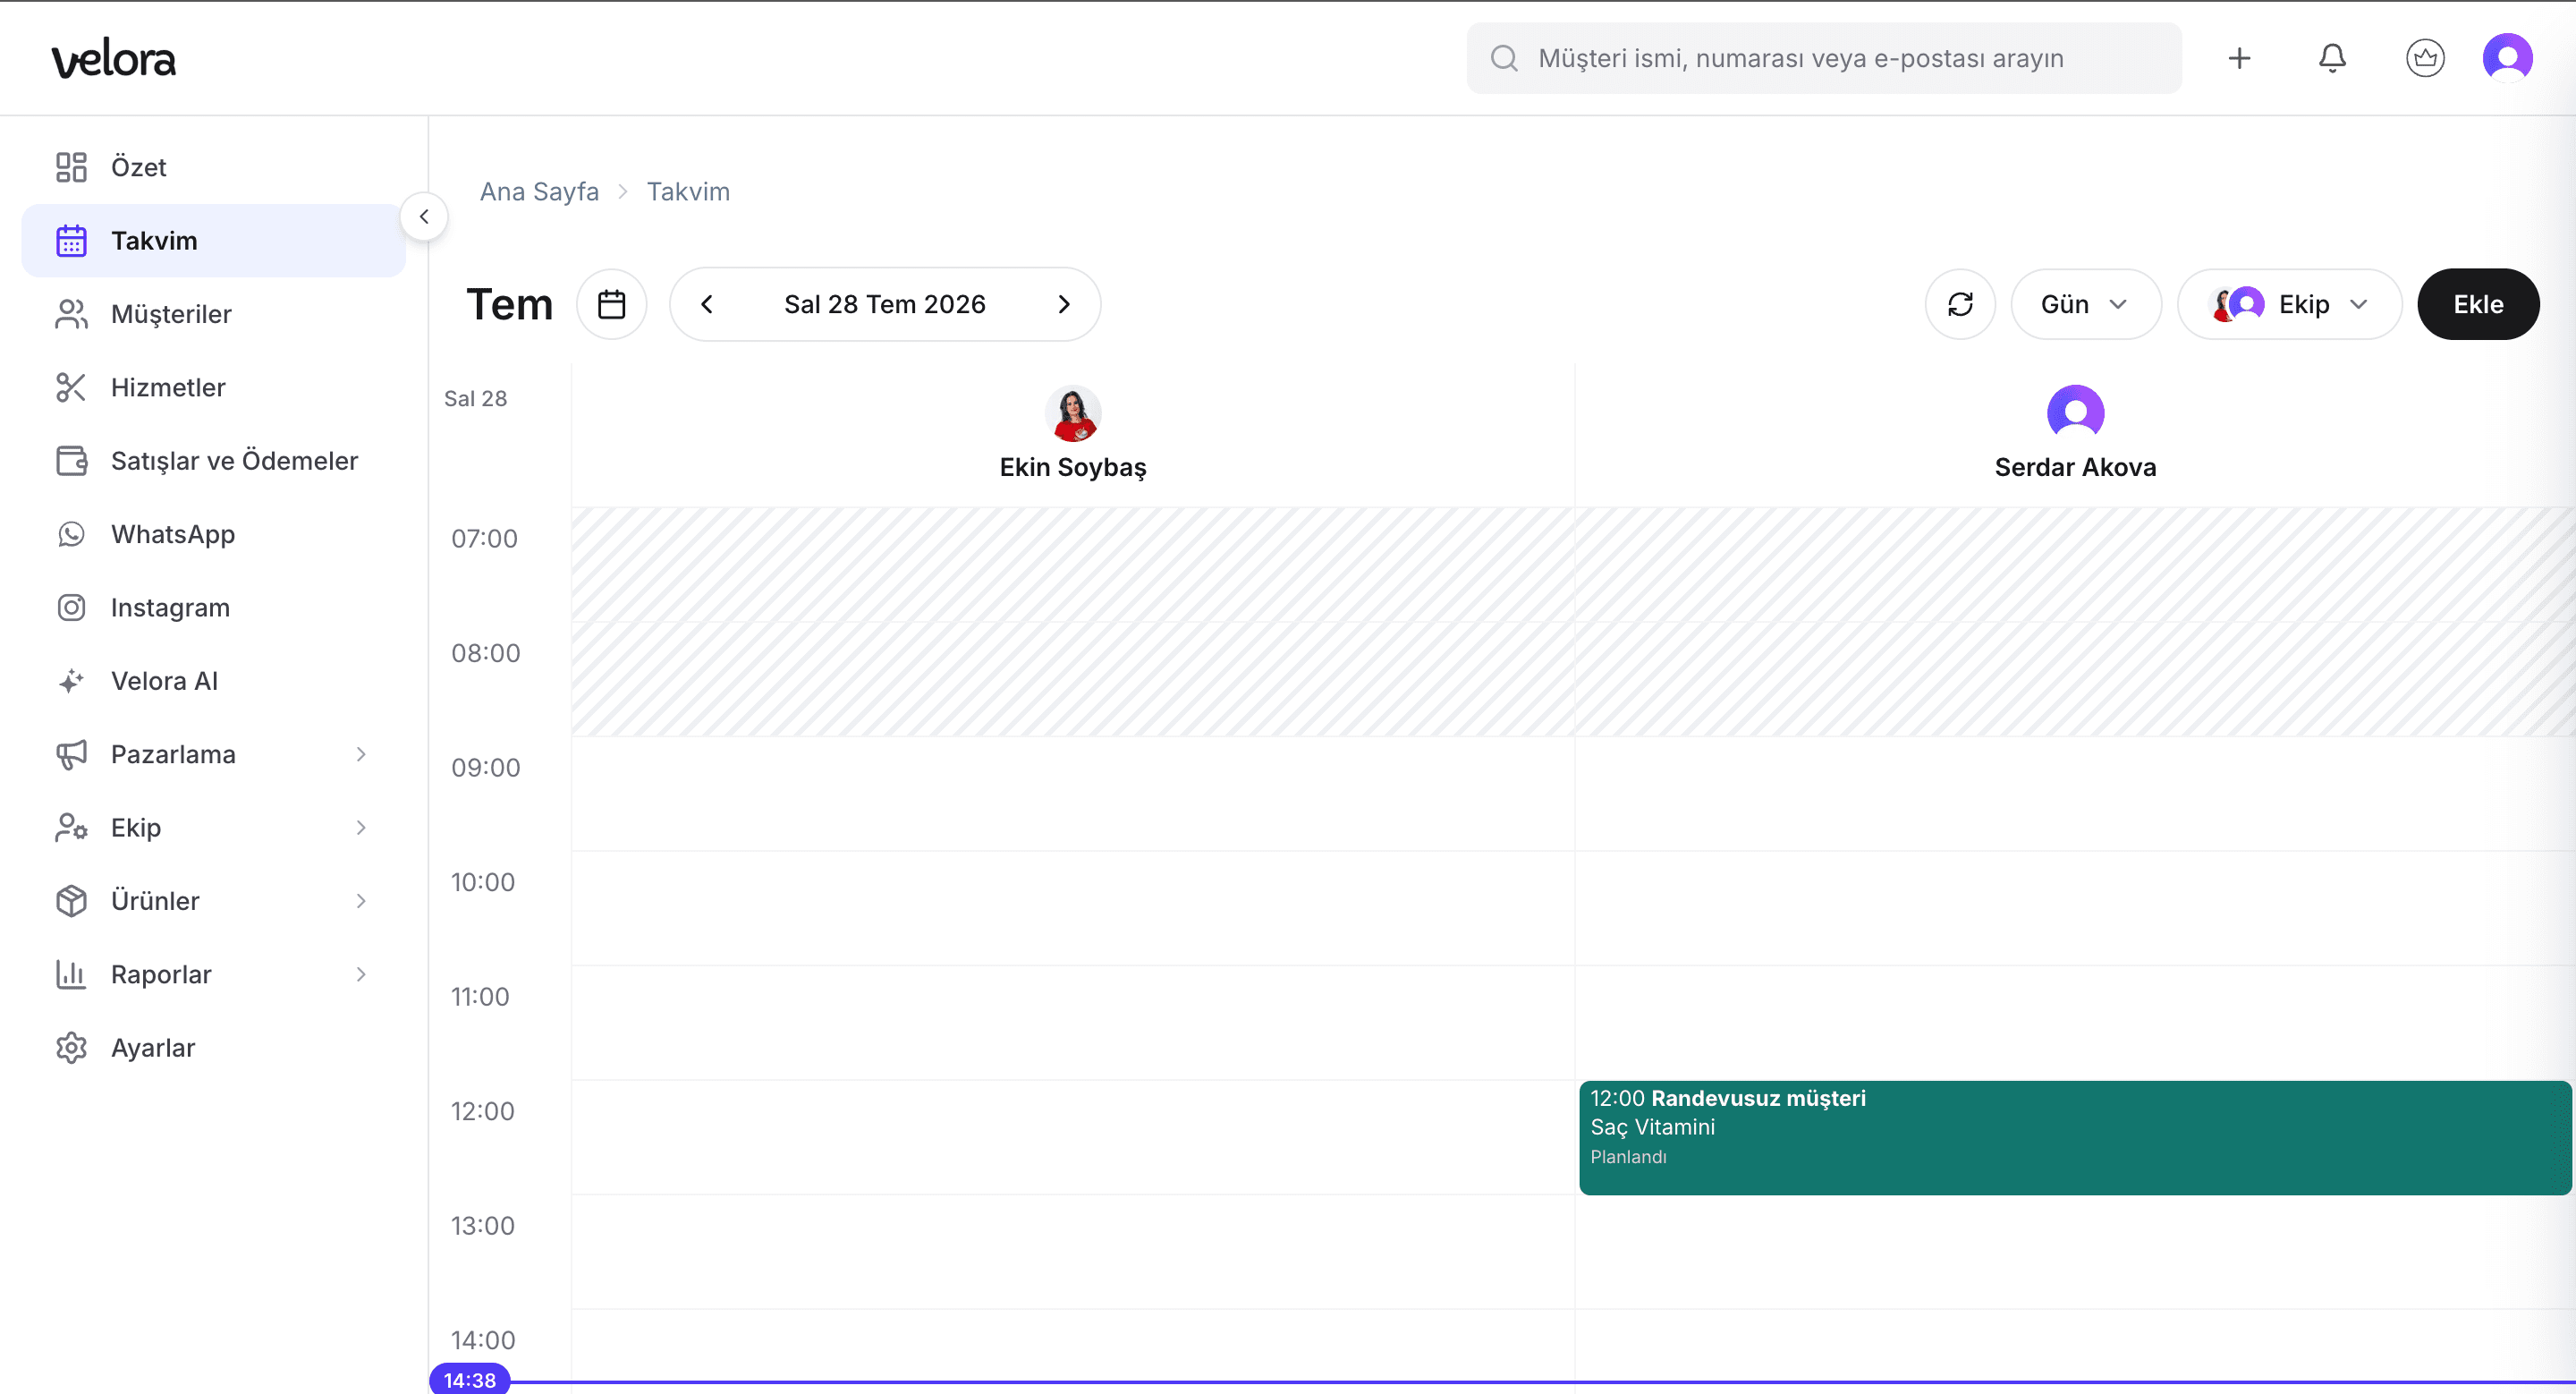2576x1394 pixels.
Task: Click Ekin Soybaş avatar photo
Action: point(1073,413)
